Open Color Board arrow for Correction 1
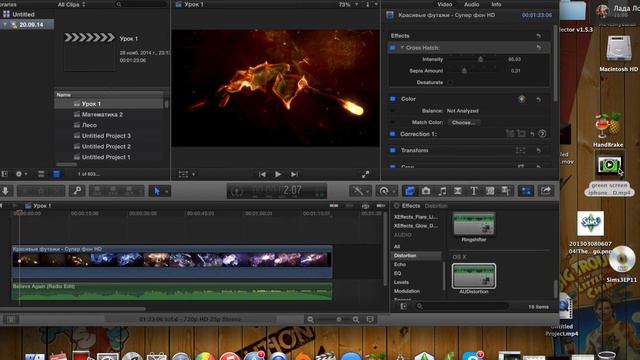Viewport: 640px width, 360px height. pyautogui.click(x=542, y=133)
